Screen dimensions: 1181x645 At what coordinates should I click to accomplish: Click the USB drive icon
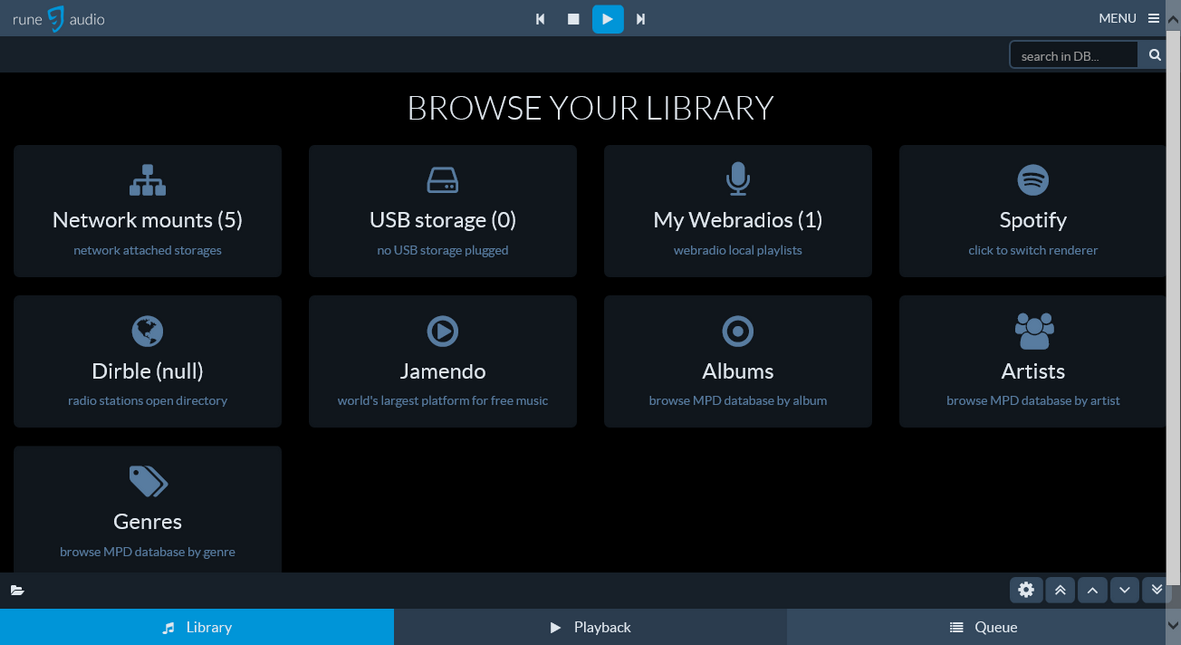pyautogui.click(x=443, y=180)
